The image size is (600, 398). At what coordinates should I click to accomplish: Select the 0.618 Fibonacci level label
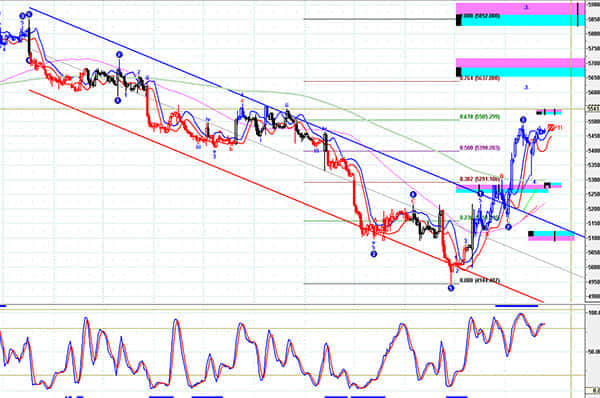pyautogui.click(x=479, y=117)
